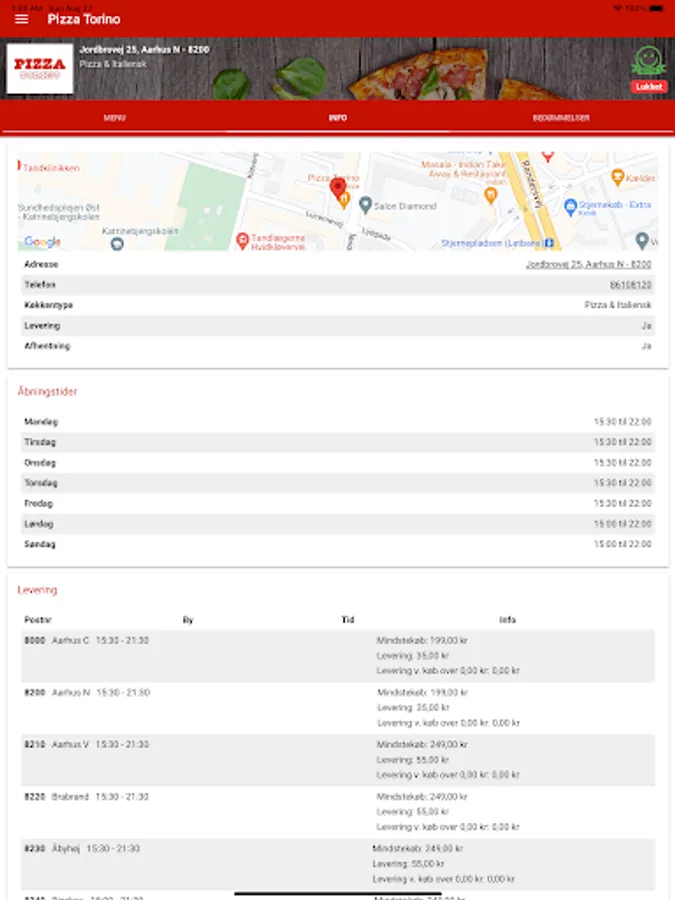Select the Onsdag opening hours row
This screenshot has height=900, width=675.
(x=338, y=463)
